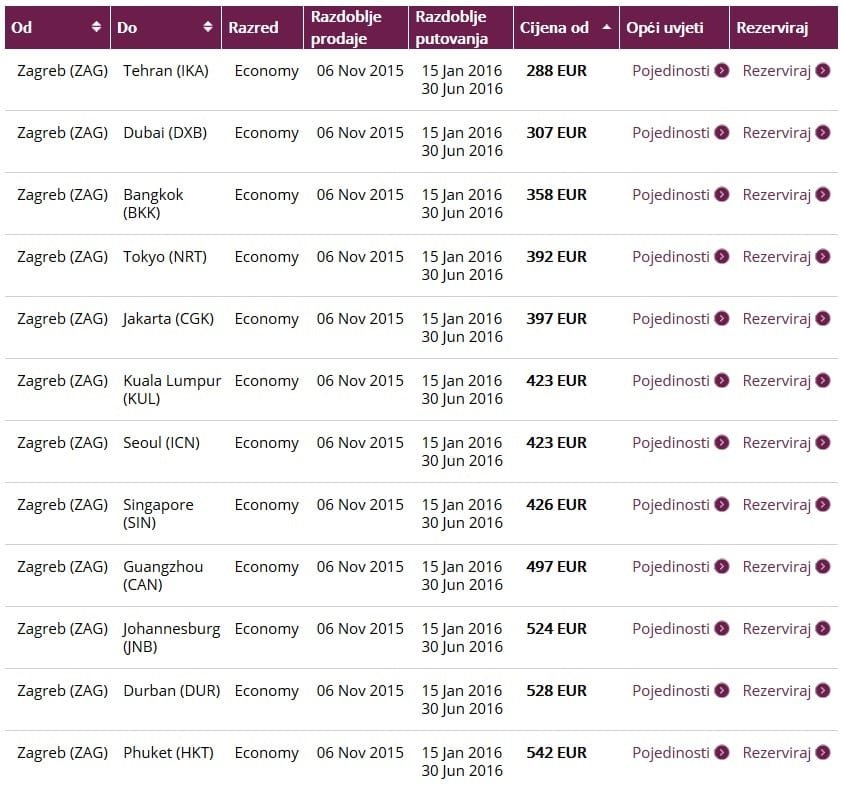844x785 pixels.
Task: Click the arrow icon beside Guangzhou Pojedinosti
Action: tap(721, 566)
